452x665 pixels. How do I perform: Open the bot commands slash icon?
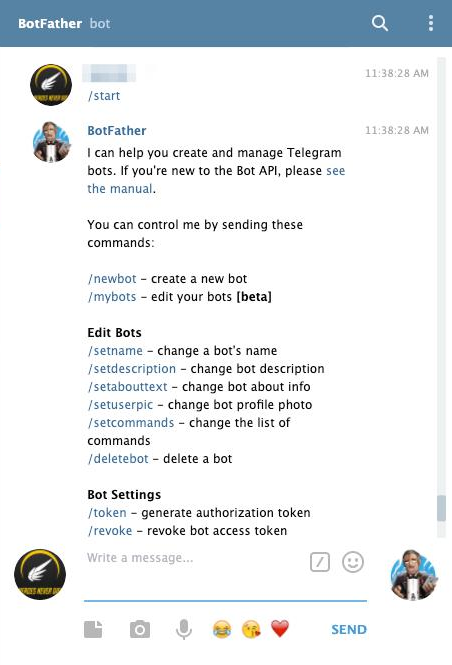tap(320, 562)
